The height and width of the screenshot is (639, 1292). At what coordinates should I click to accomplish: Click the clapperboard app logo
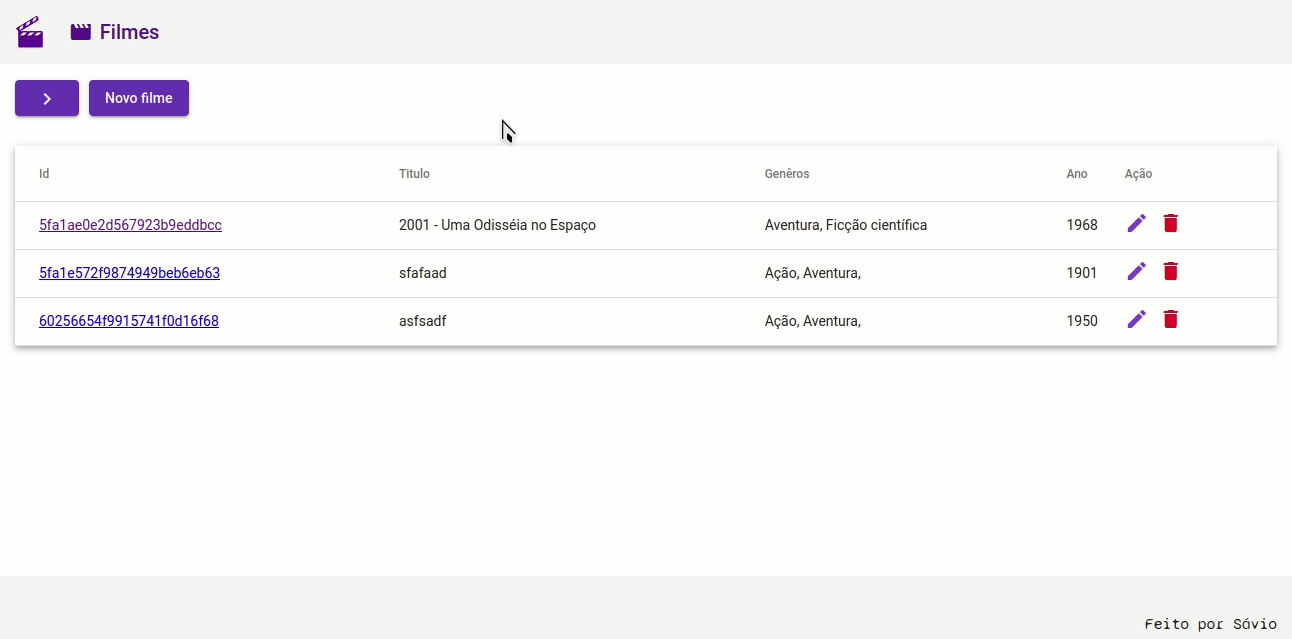tap(30, 32)
